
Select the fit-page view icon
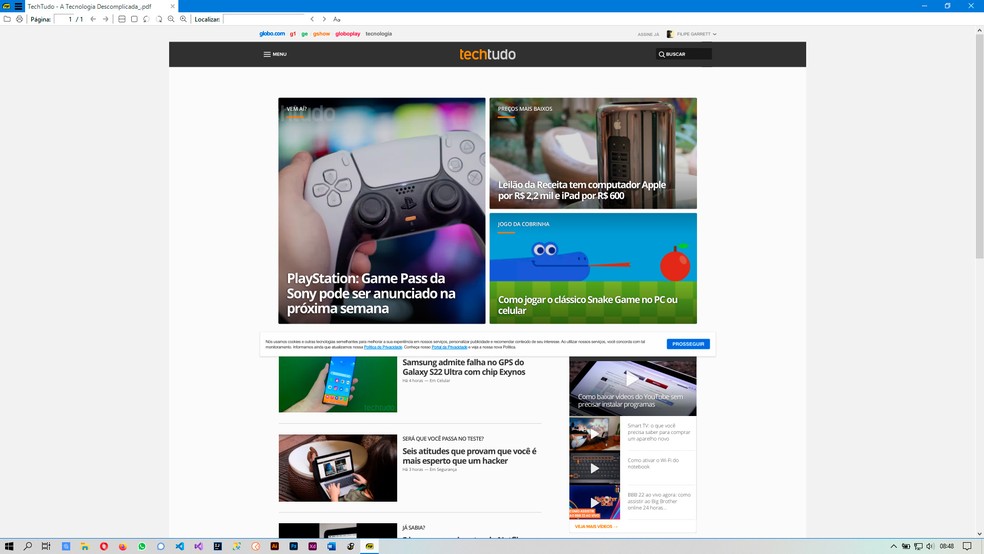click(134, 19)
